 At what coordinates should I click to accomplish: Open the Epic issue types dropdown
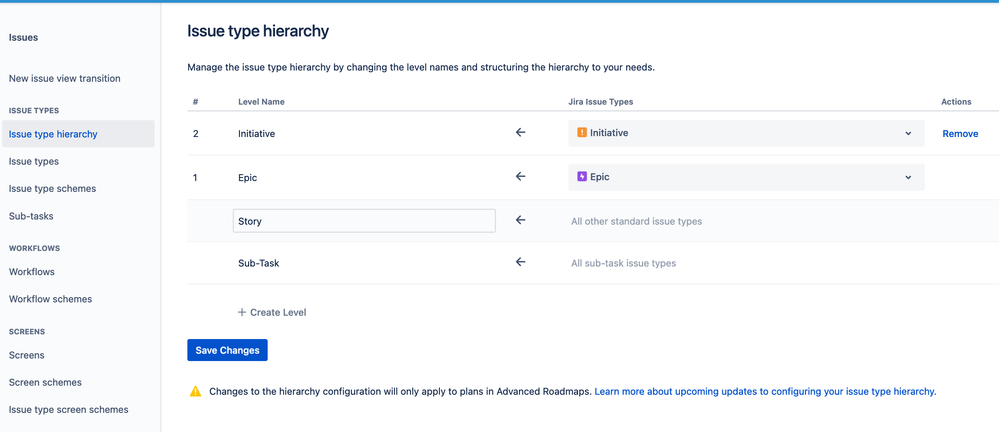(746, 177)
